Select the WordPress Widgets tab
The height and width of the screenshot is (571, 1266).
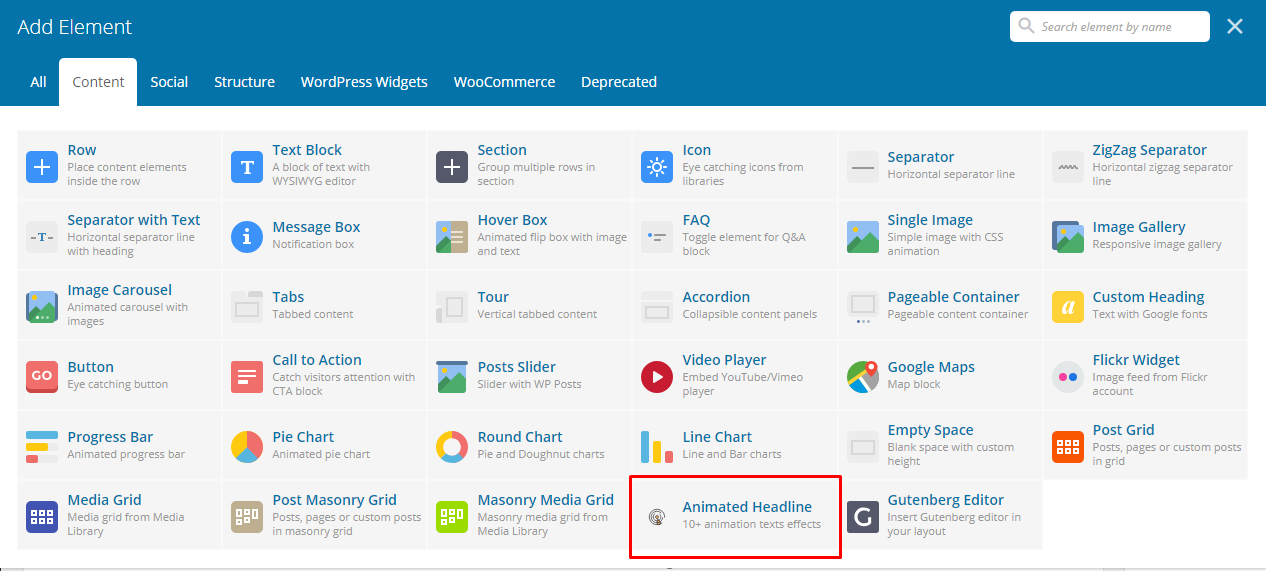coord(364,82)
